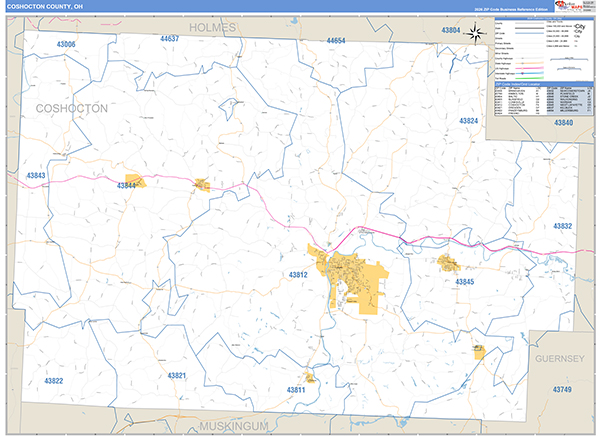Click the yellow city area at 43844
Screen dimensions: 600x436
134,183
